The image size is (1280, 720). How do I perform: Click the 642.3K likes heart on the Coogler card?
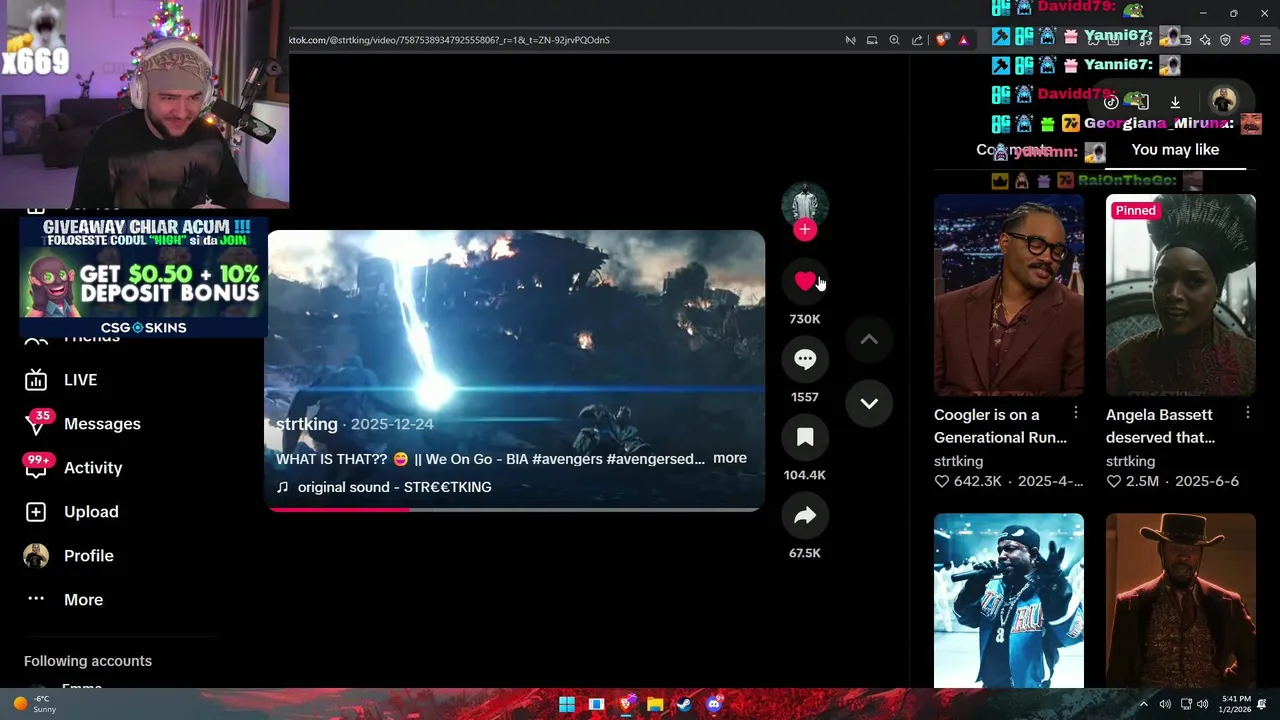pos(941,481)
